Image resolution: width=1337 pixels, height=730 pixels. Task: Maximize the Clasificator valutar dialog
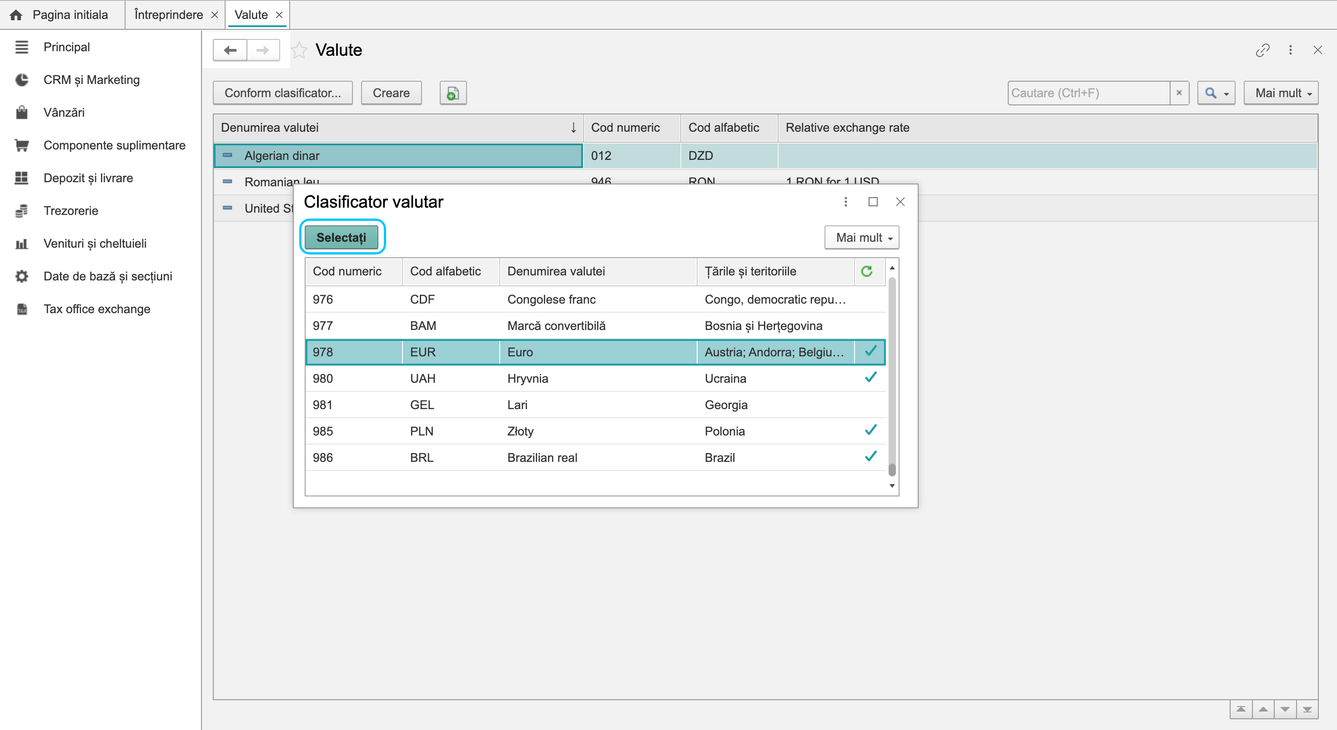coord(873,202)
